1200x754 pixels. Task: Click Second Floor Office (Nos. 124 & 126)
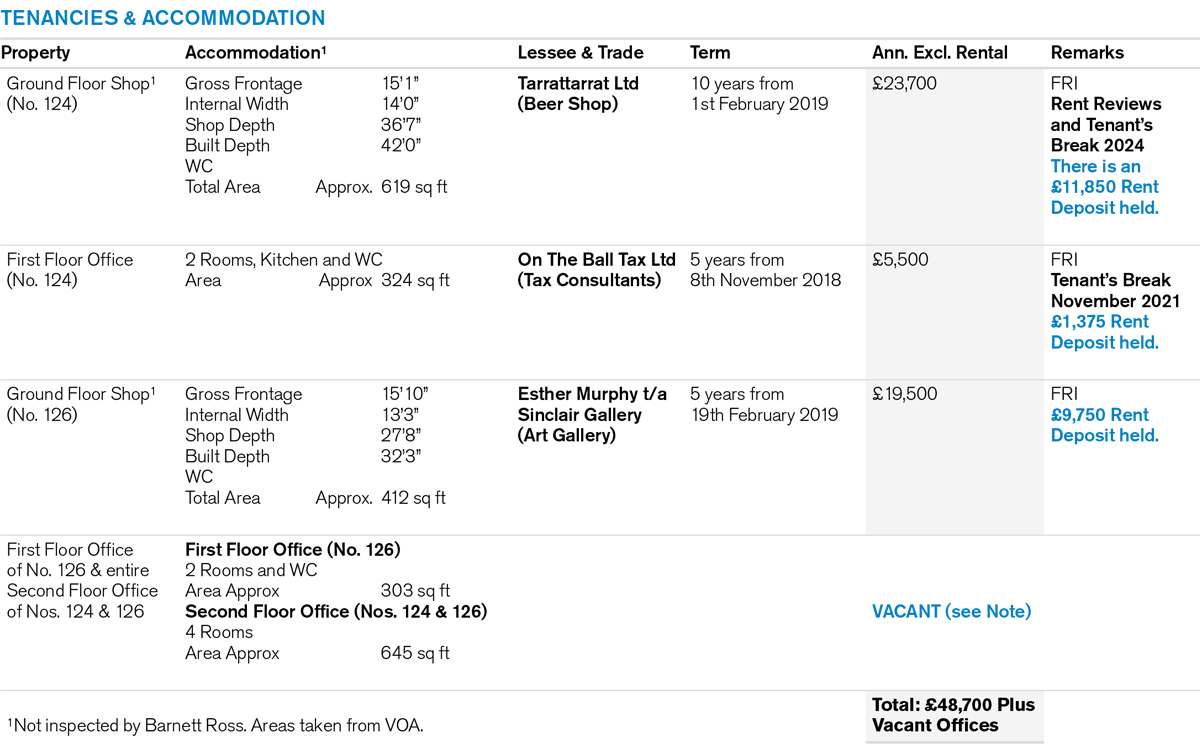click(x=336, y=611)
